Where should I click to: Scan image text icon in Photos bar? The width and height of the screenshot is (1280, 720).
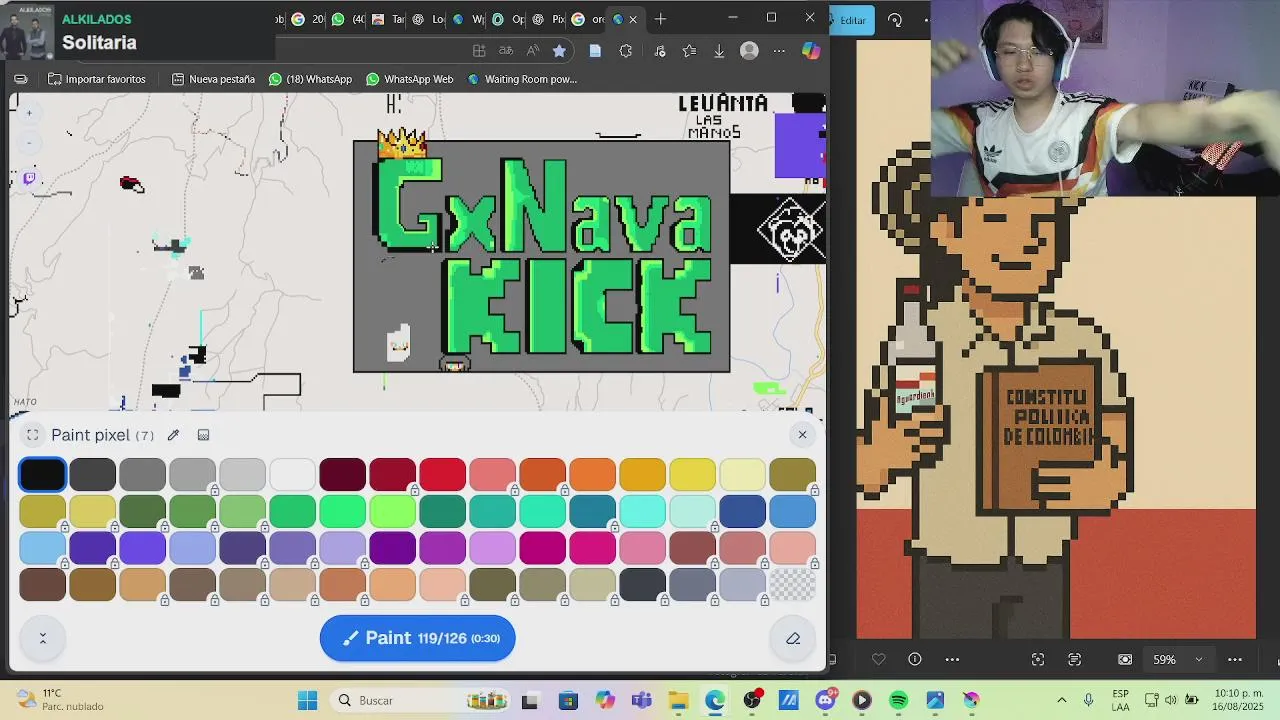(x=1075, y=659)
